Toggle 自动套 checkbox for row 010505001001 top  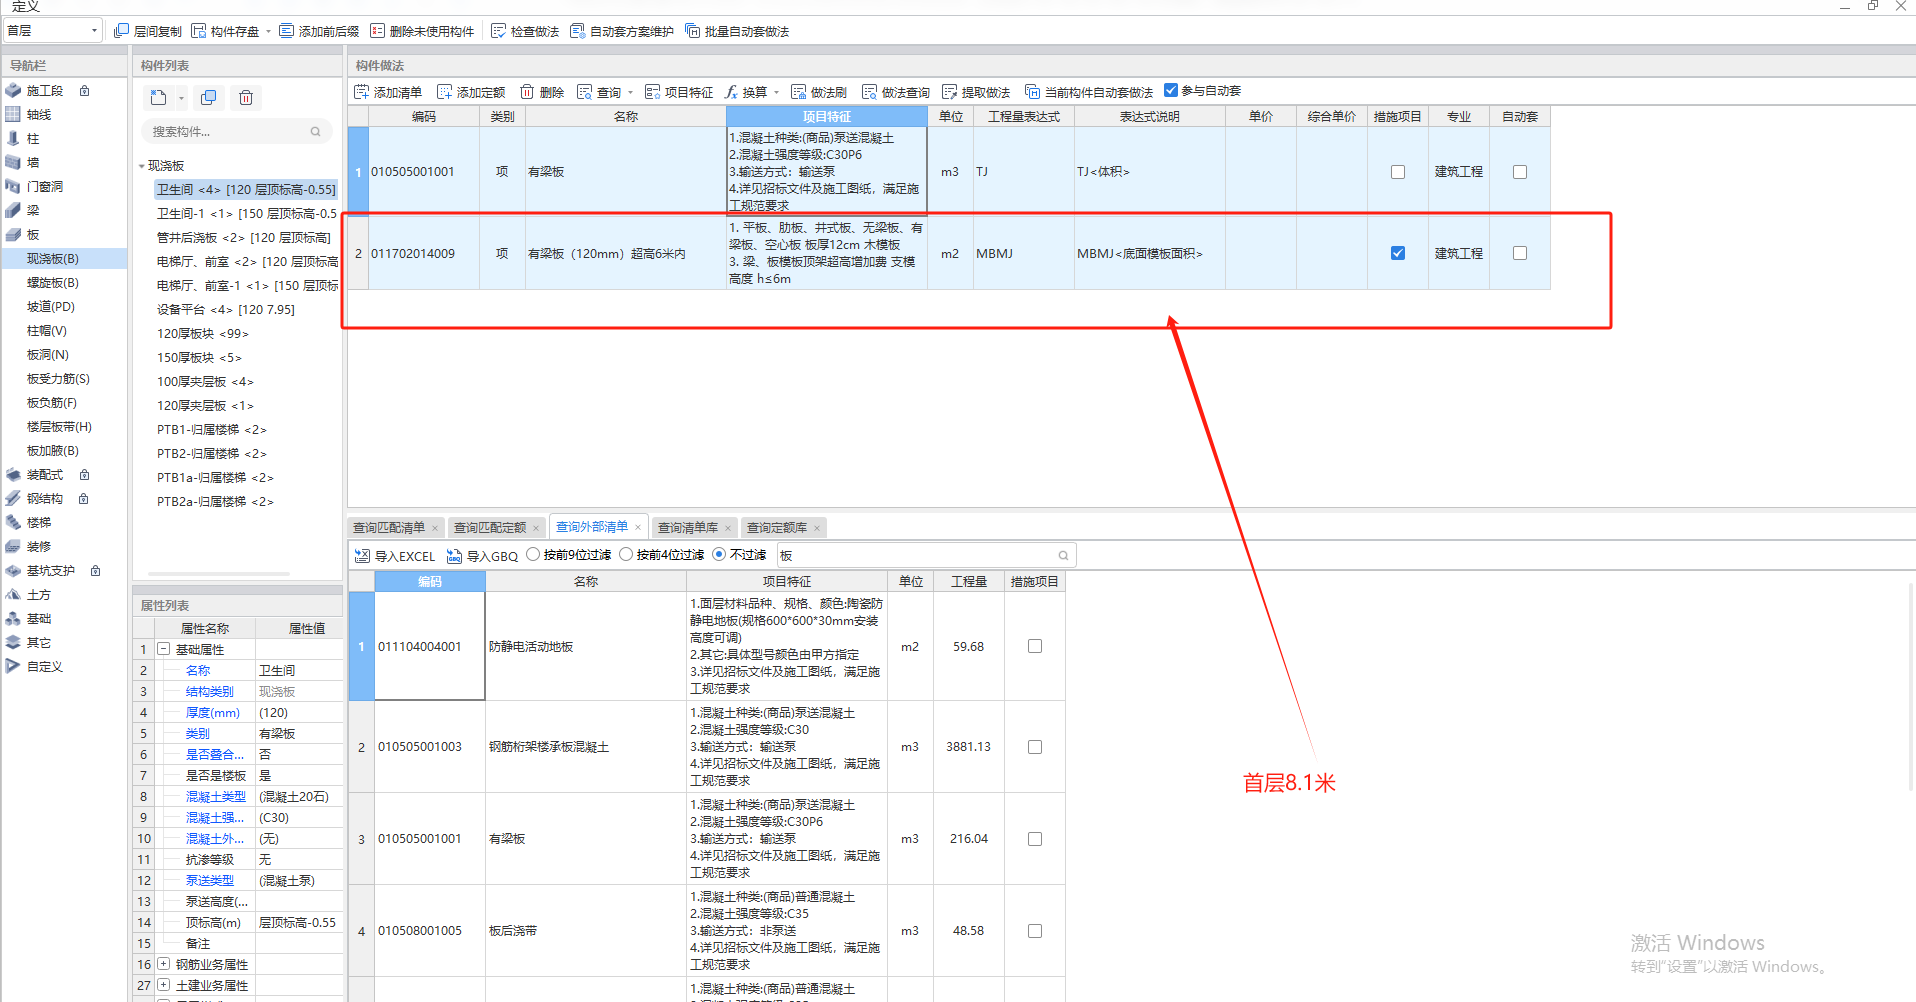(1520, 172)
